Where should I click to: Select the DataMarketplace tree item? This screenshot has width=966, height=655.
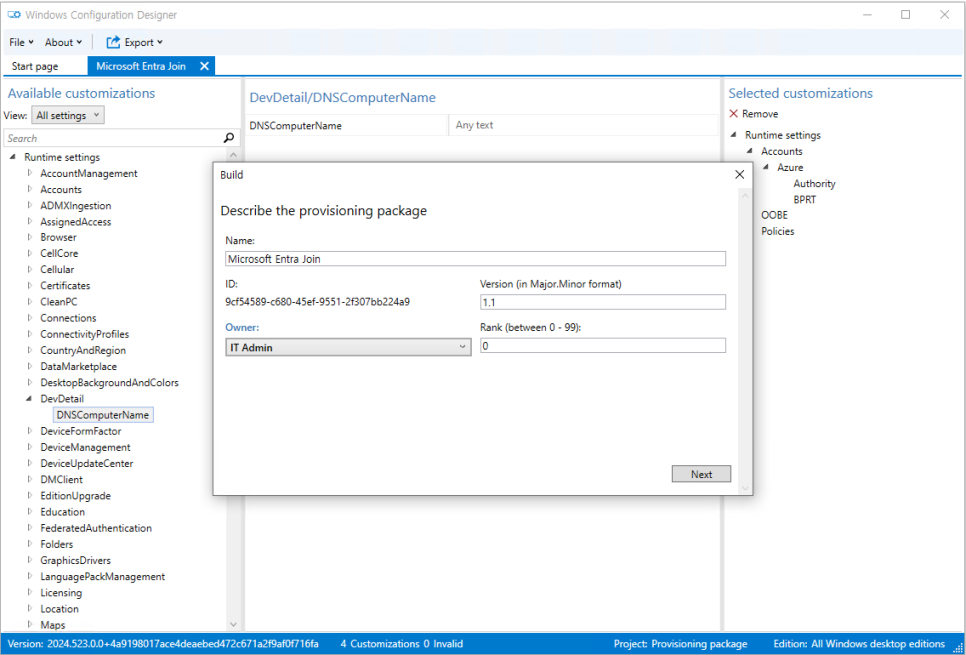click(x=78, y=366)
